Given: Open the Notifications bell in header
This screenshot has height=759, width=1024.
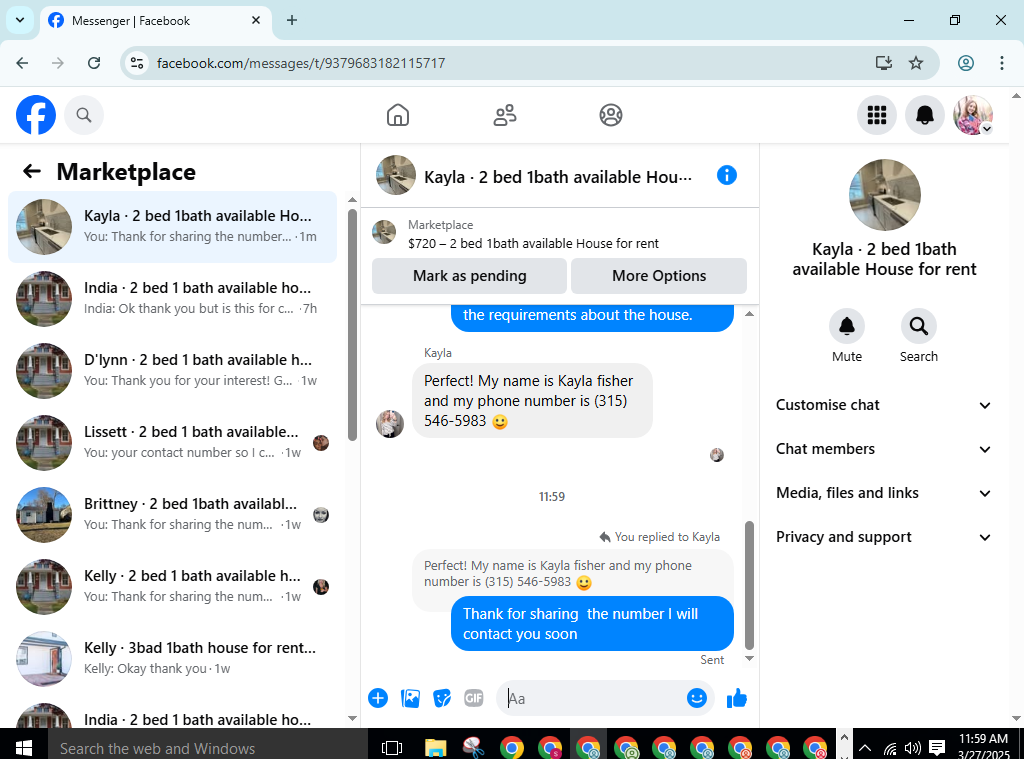Looking at the screenshot, I should (924, 115).
